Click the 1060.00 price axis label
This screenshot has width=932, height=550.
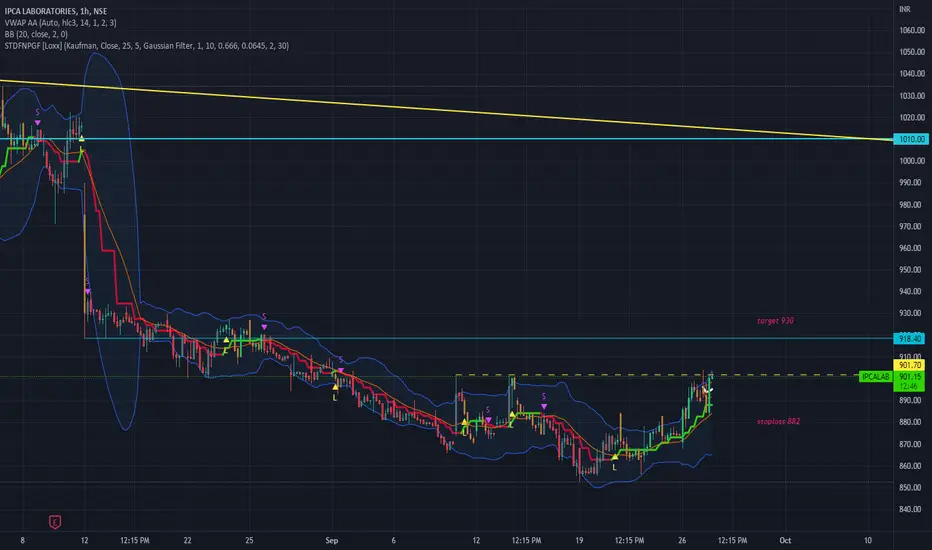(x=912, y=30)
